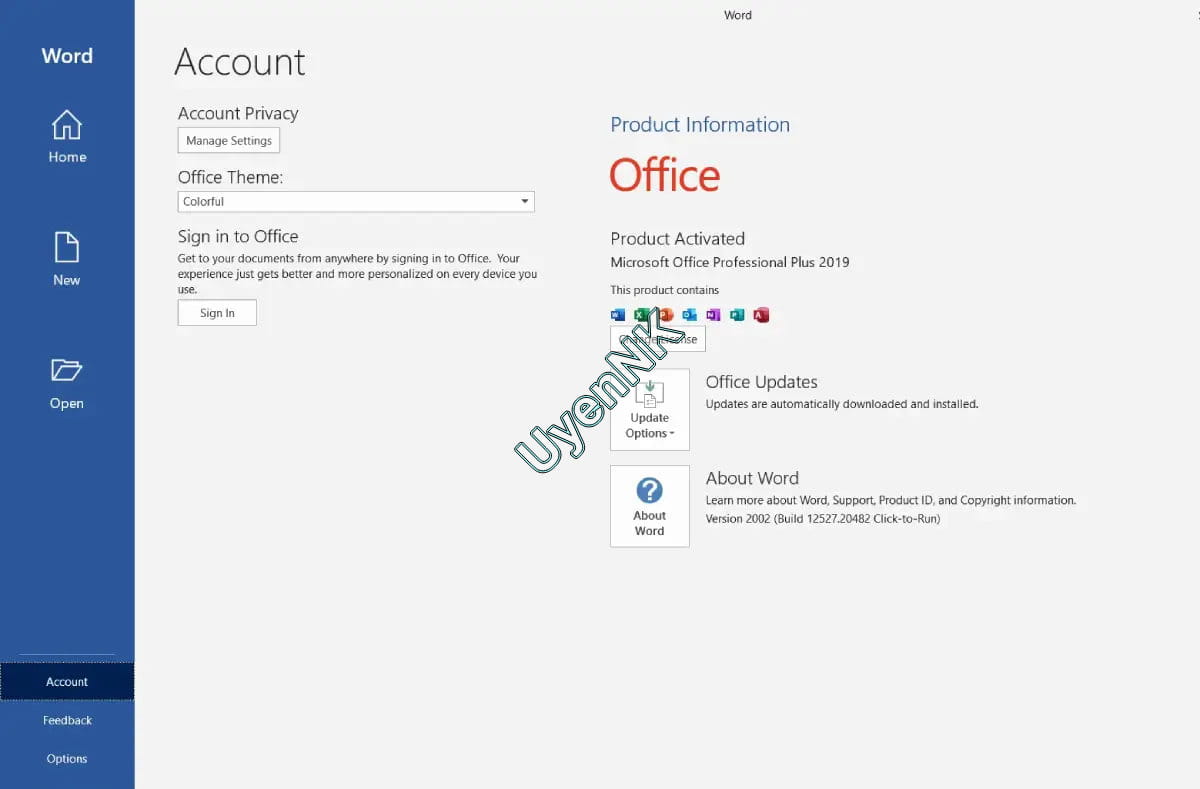1200x789 pixels.
Task: Click the Product Information heading
Action: point(700,125)
